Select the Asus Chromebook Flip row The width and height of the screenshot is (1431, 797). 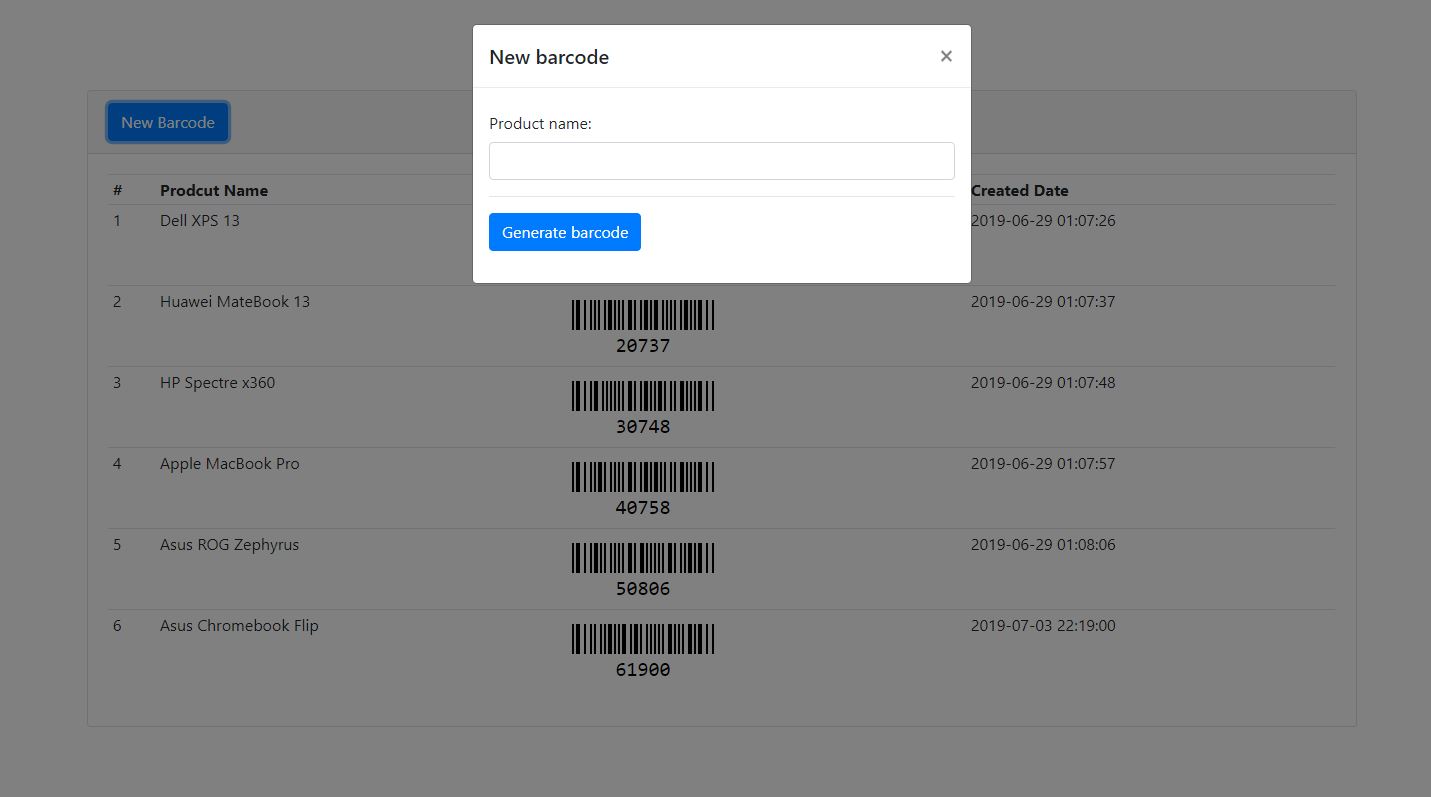click(238, 625)
